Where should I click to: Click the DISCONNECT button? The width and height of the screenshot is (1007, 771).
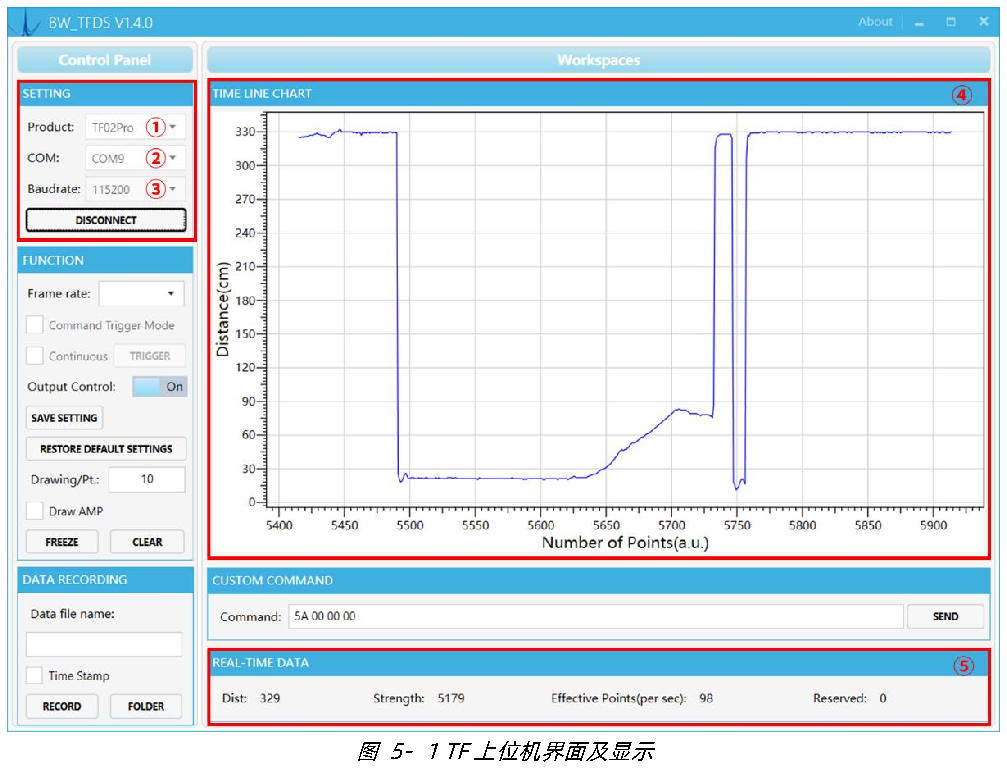pos(106,220)
